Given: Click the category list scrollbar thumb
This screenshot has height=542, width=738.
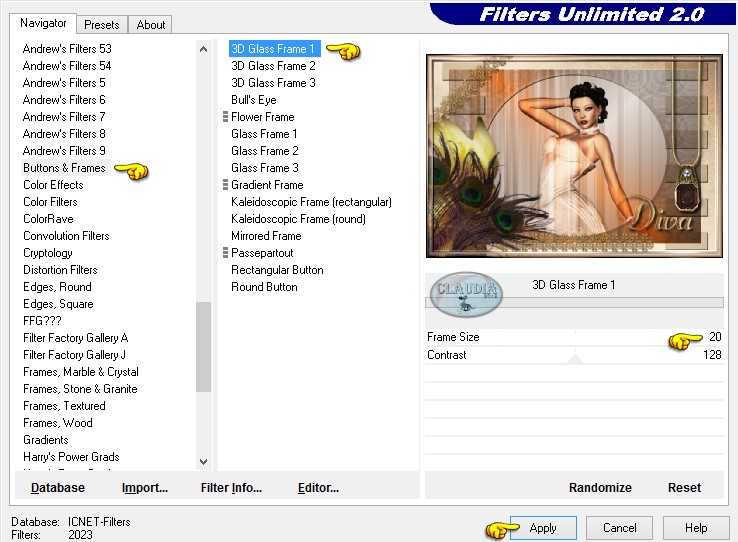Looking at the screenshot, I should (203, 347).
